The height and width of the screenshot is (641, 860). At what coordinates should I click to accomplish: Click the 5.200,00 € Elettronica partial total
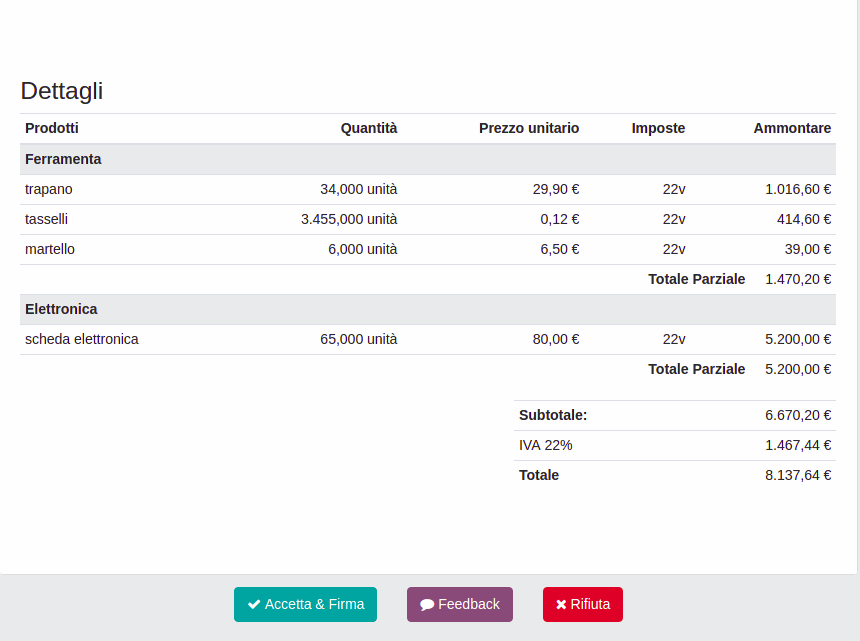[798, 369]
